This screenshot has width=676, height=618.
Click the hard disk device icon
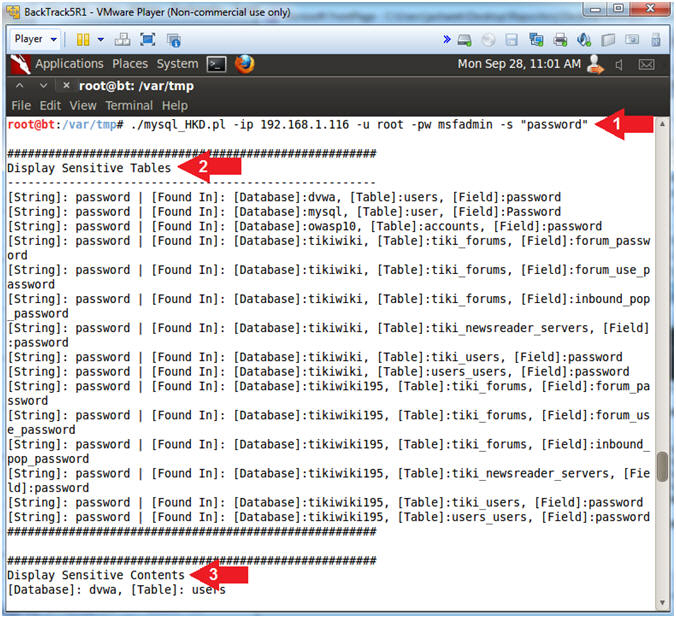(x=464, y=40)
